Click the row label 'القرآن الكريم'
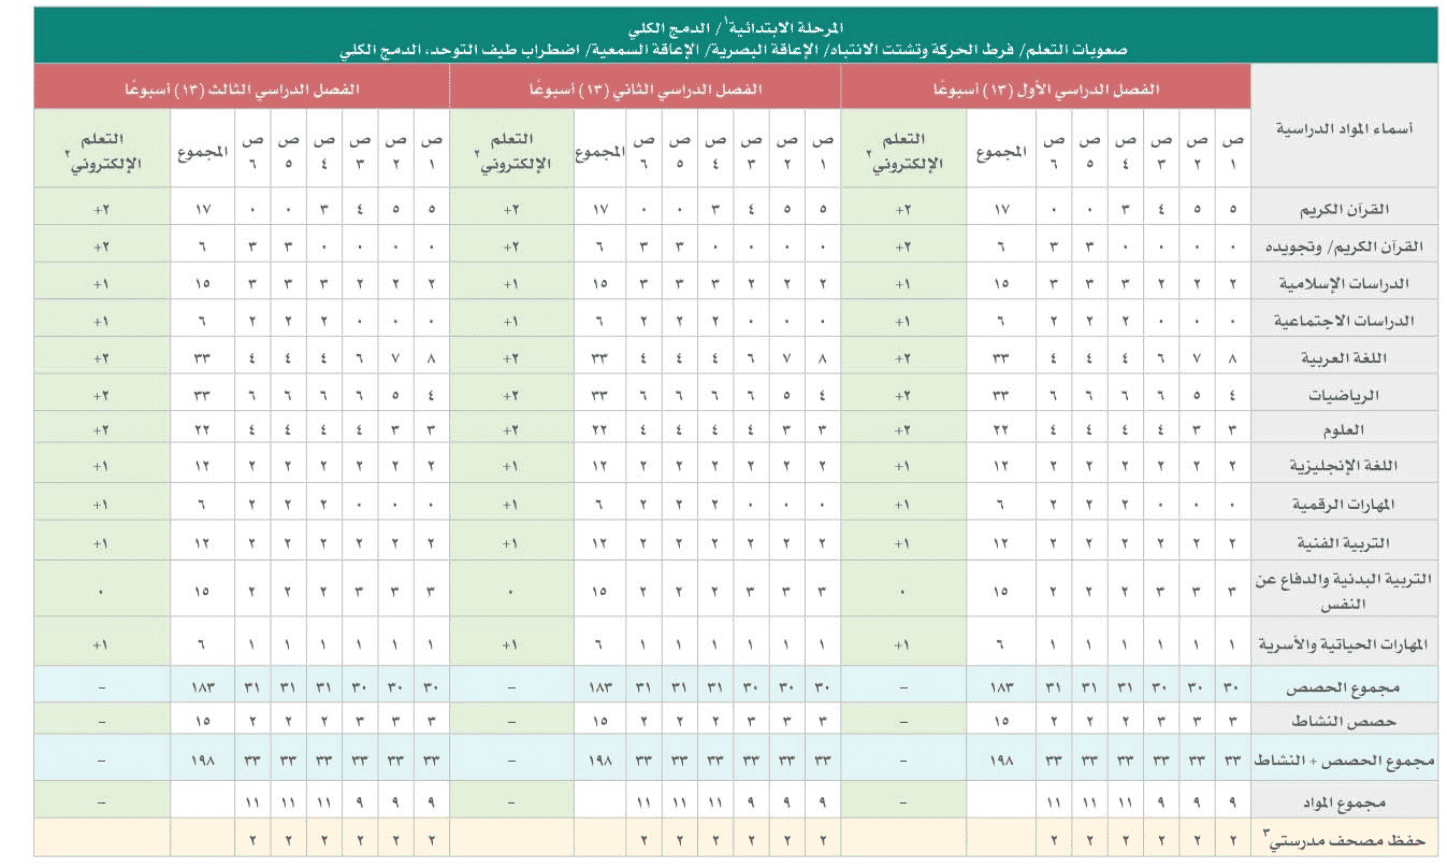Screen dimensions: 1447x864 1344,210
